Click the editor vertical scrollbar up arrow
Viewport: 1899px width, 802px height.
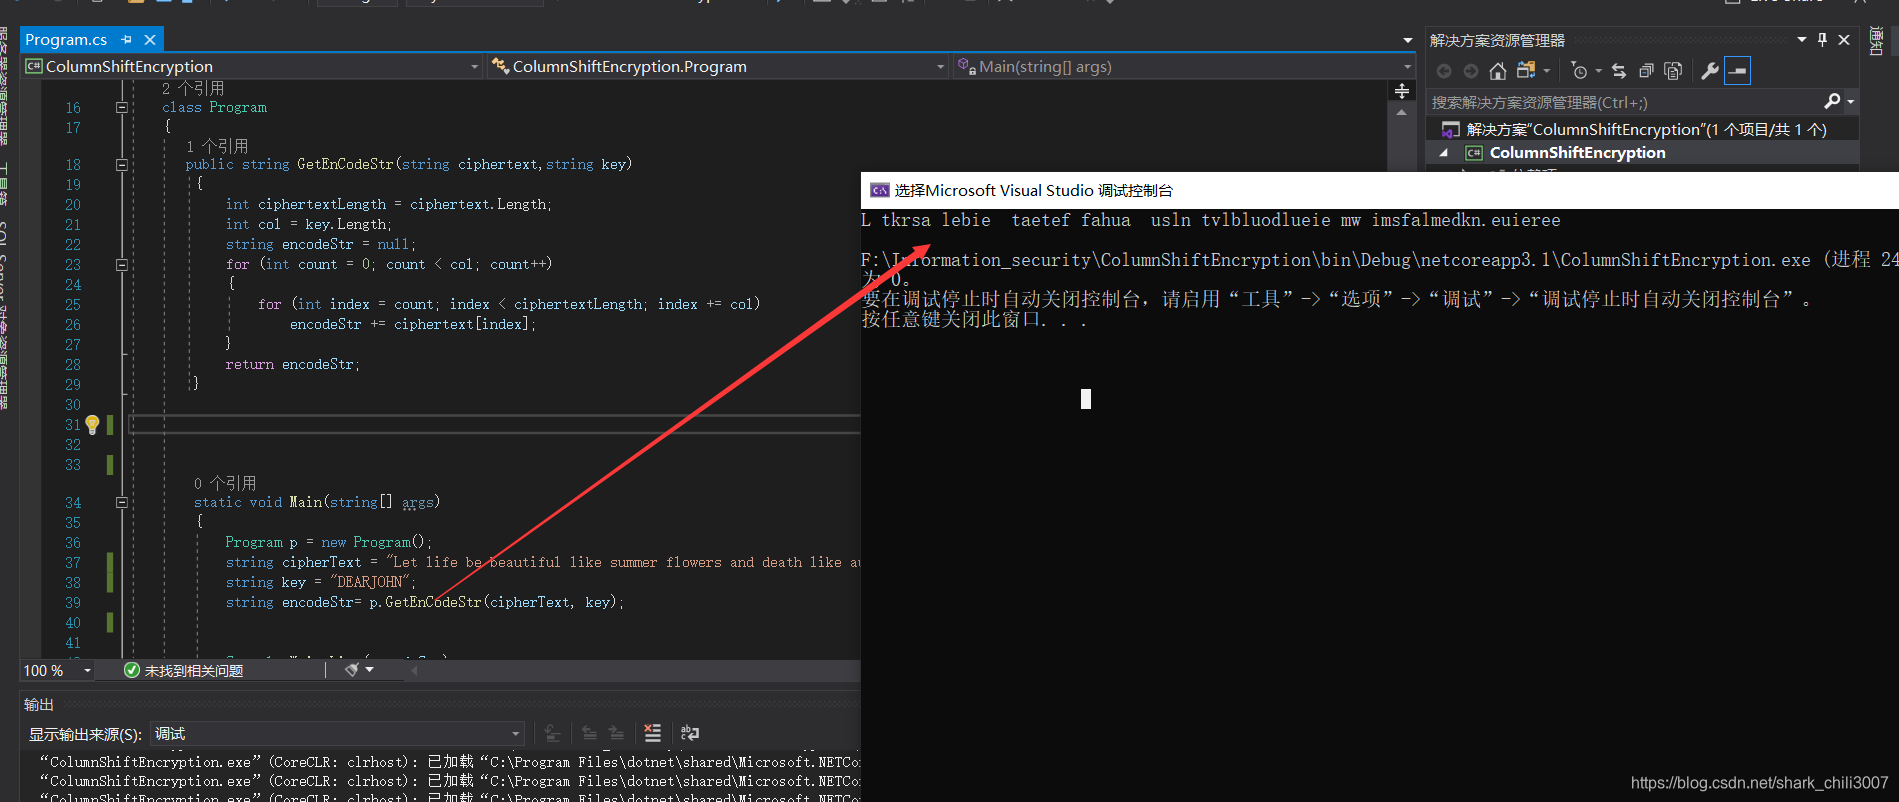[1402, 112]
